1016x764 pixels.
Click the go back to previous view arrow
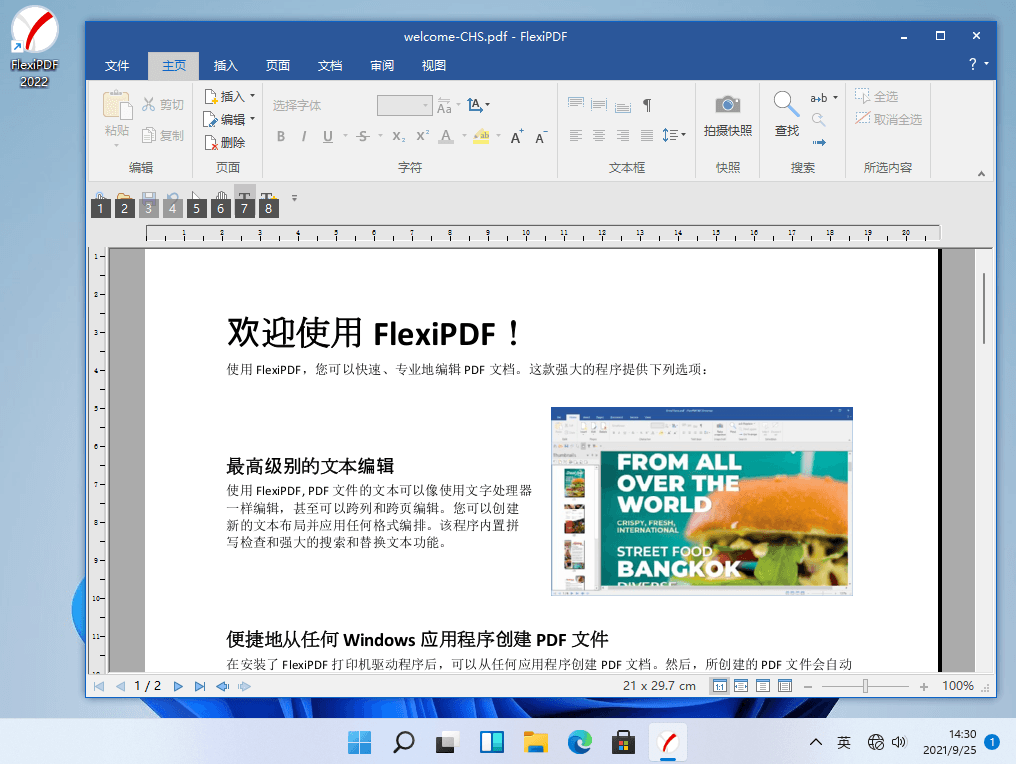pyautogui.click(x=223, y=686)
